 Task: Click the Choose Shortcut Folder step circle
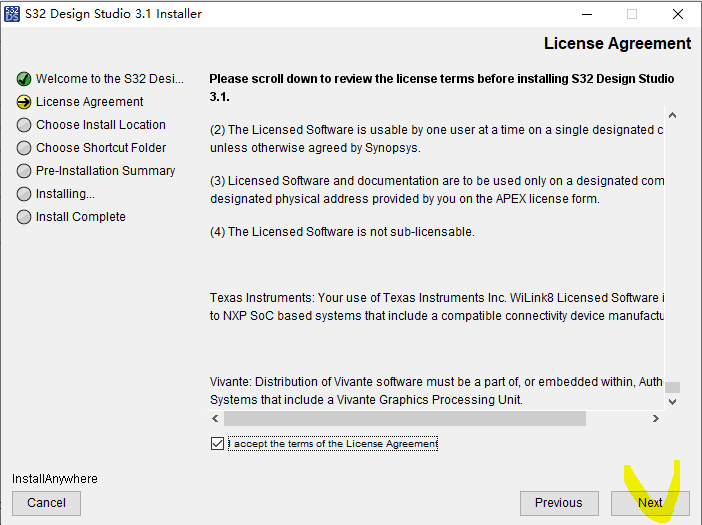(x=24, y=148)
